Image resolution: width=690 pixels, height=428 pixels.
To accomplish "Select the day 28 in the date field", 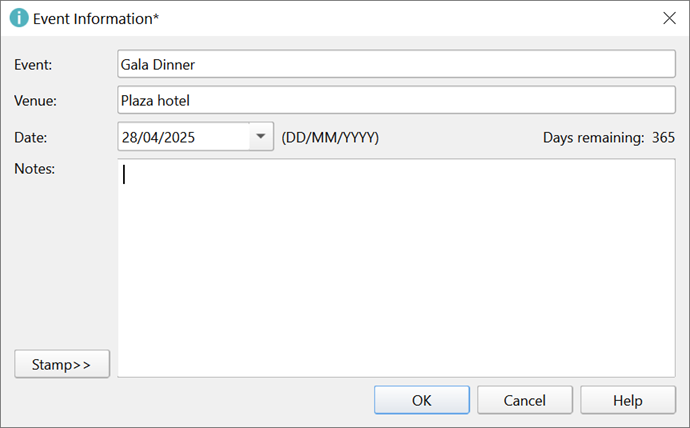I will [x=129, y=138].
